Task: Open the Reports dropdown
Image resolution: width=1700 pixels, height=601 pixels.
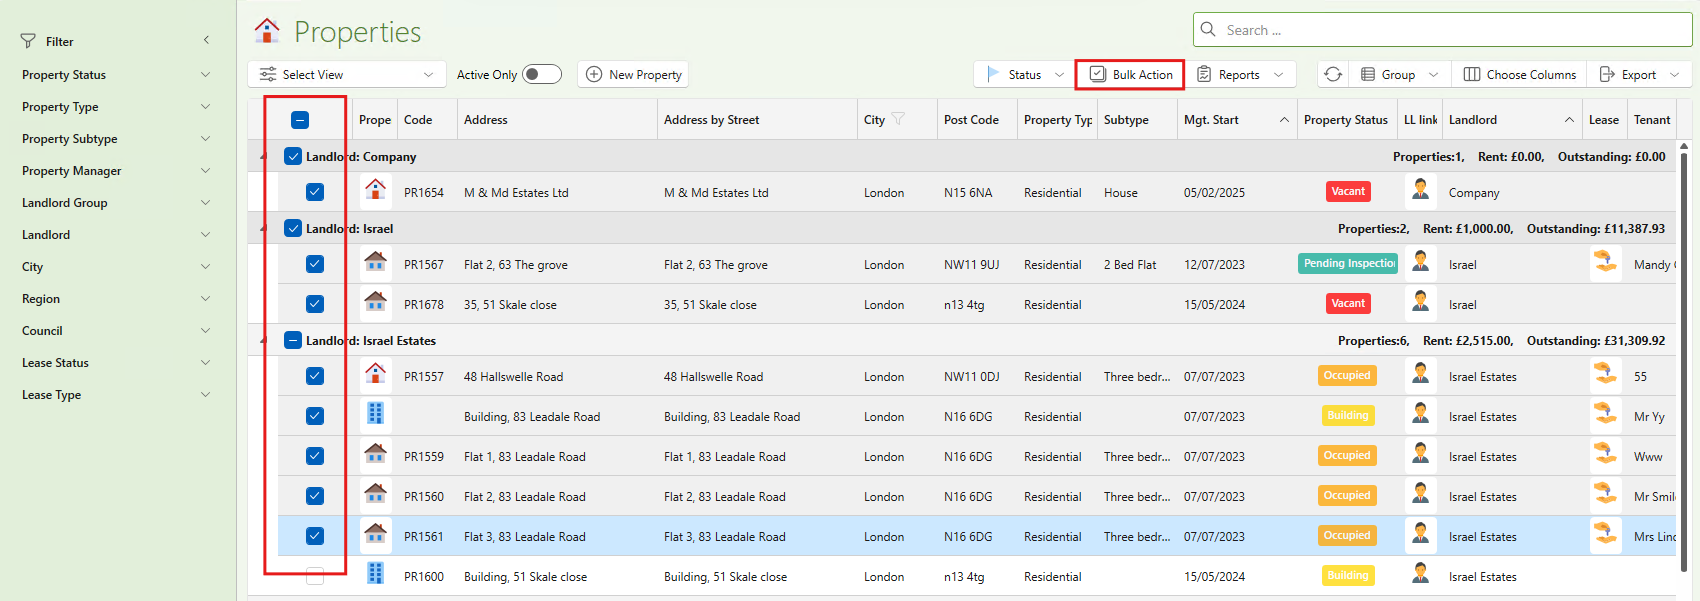Action: [x=1240, y=74]
